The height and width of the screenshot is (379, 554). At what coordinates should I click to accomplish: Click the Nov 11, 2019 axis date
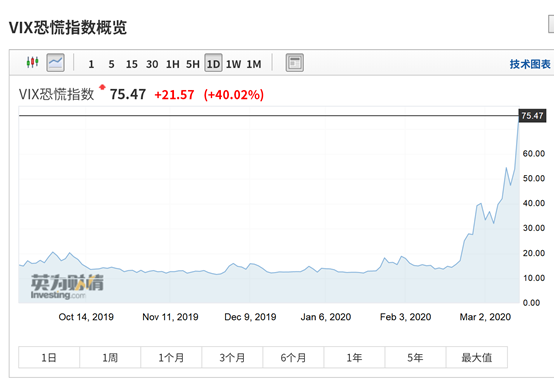point(170,317)
